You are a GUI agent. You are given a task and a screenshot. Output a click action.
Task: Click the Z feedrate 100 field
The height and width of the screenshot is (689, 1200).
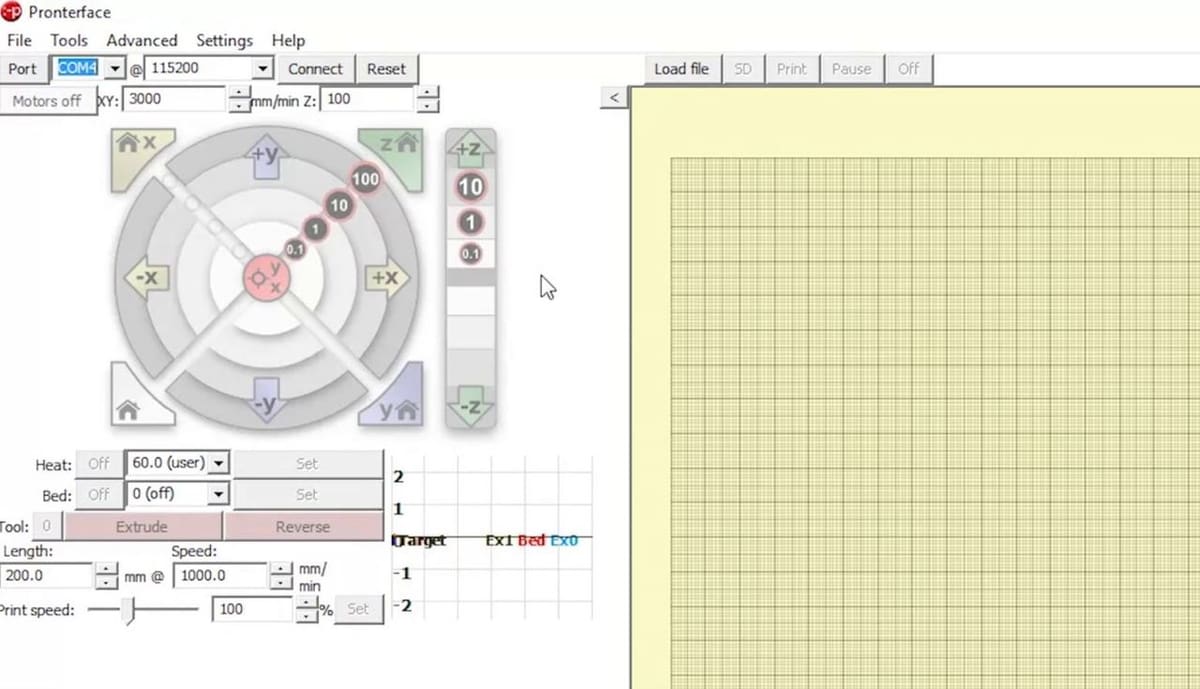[x=367, y=99]
